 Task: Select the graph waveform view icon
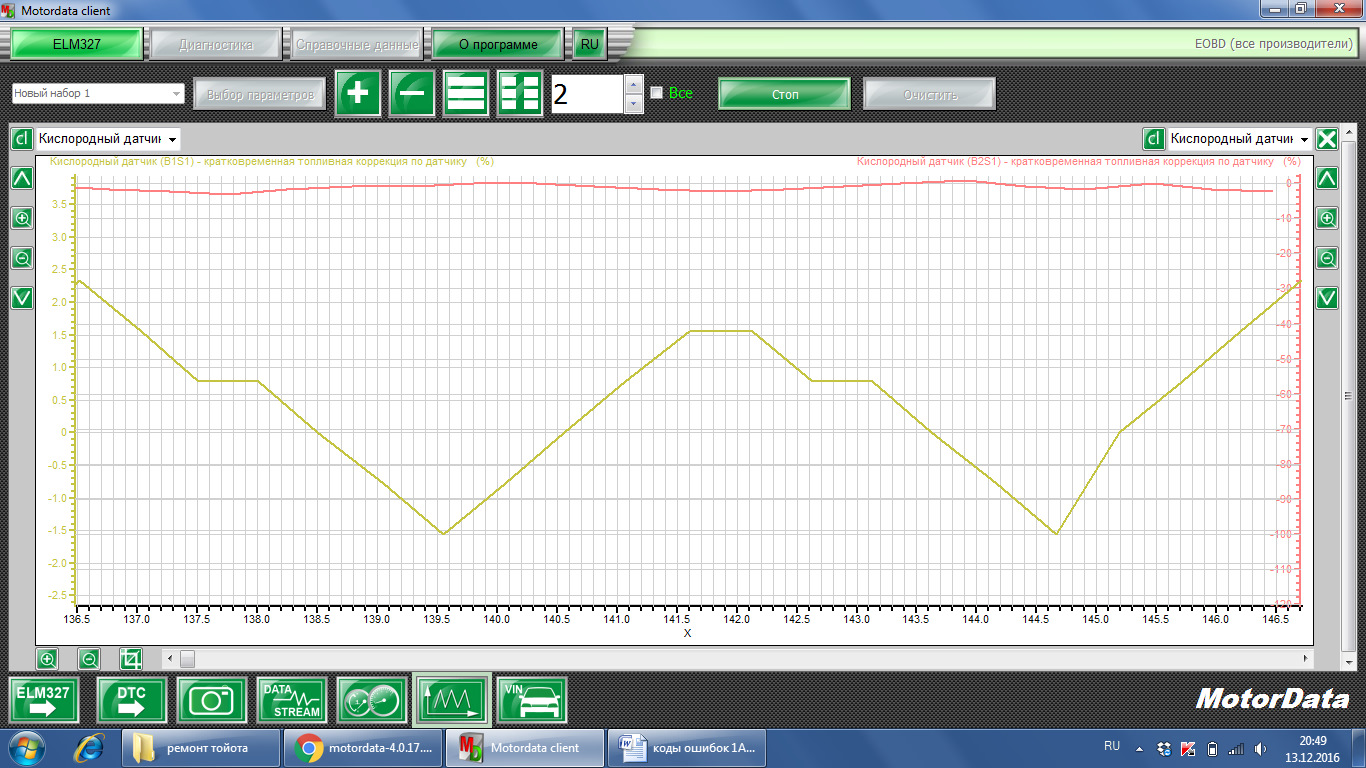click(451, 700)
